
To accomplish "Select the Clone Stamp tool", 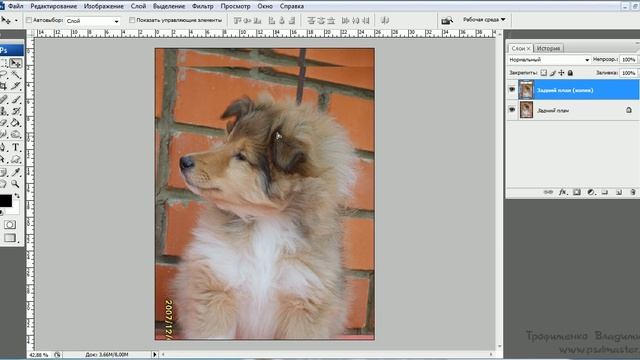I will point(3,111).
